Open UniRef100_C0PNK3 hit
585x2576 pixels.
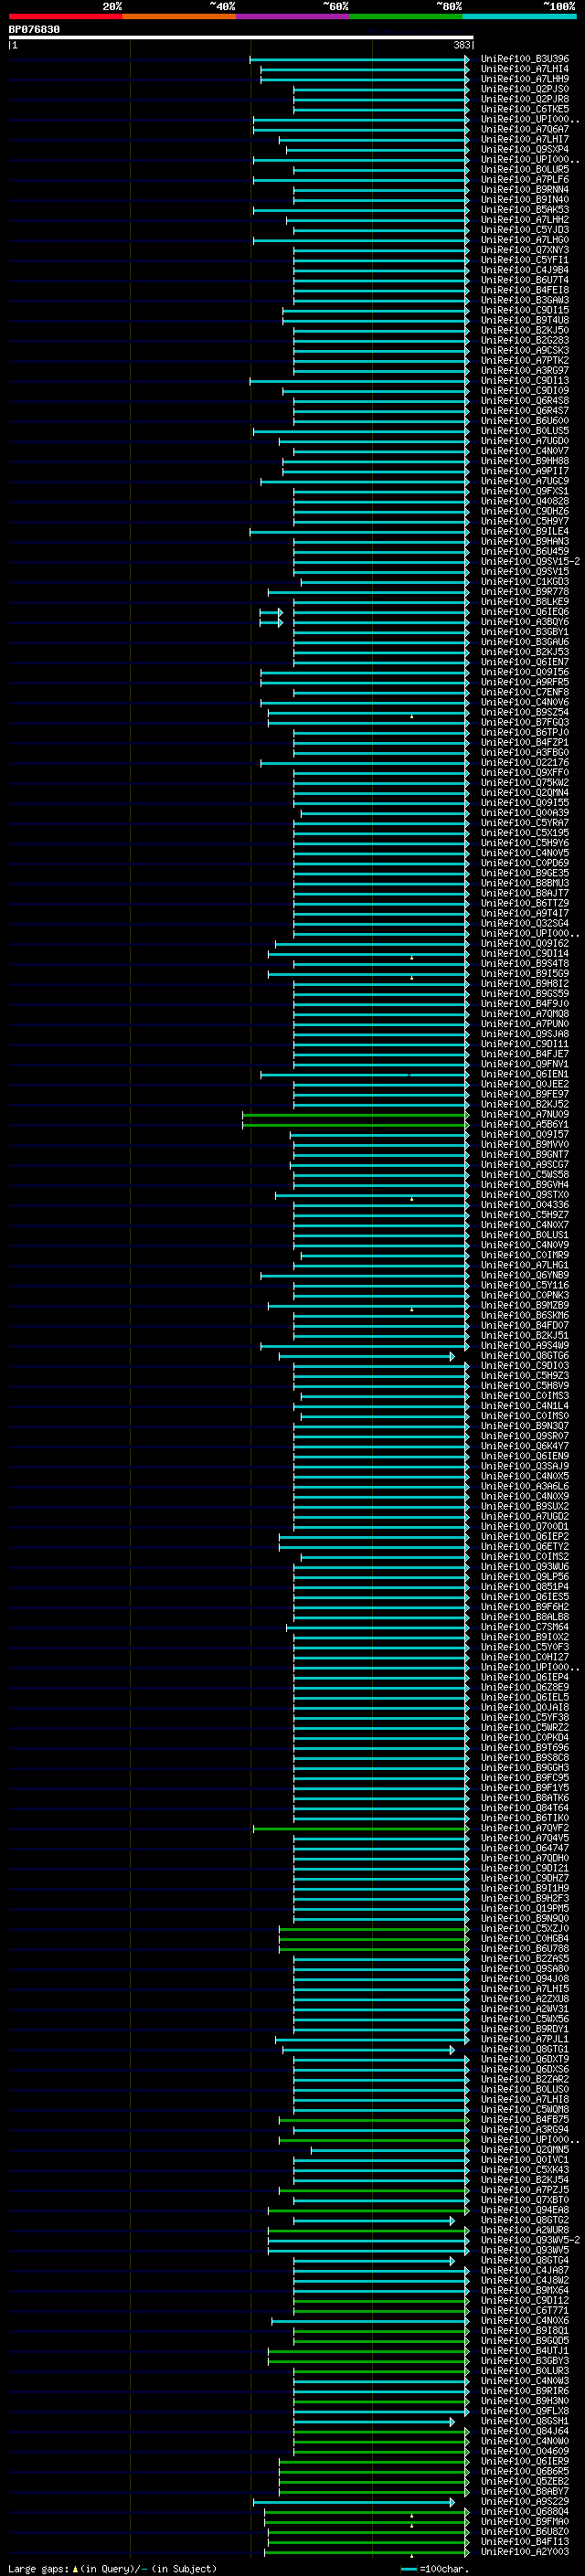524,1296
